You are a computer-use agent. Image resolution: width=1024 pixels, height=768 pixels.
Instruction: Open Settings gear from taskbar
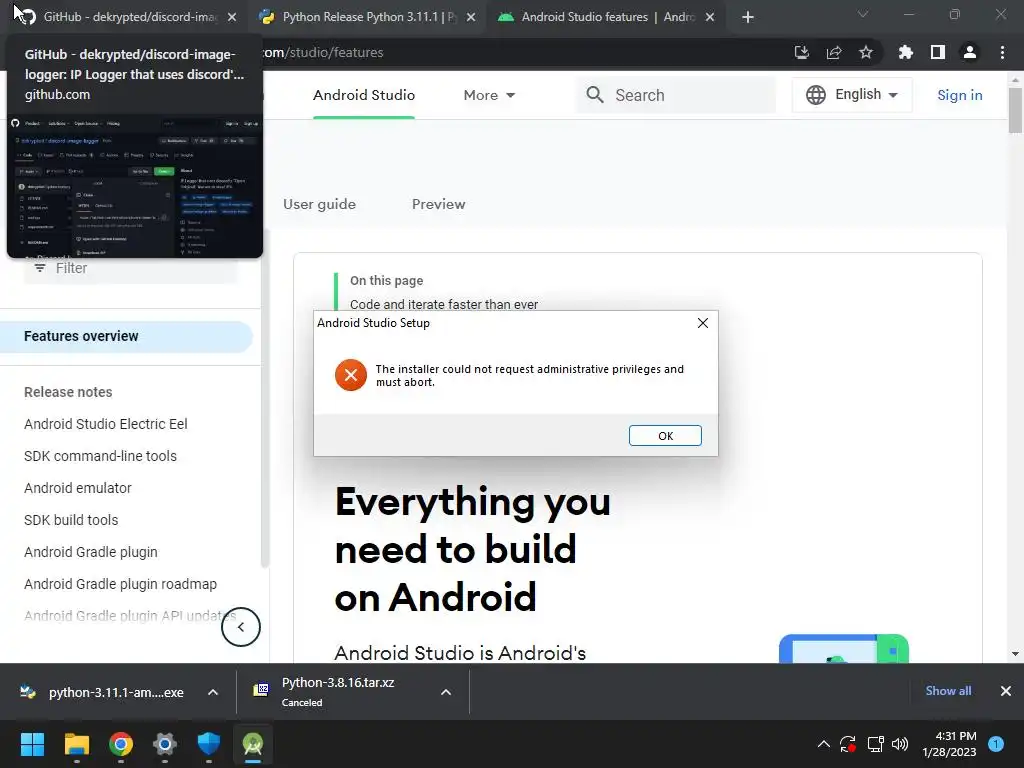pos(165,744)
